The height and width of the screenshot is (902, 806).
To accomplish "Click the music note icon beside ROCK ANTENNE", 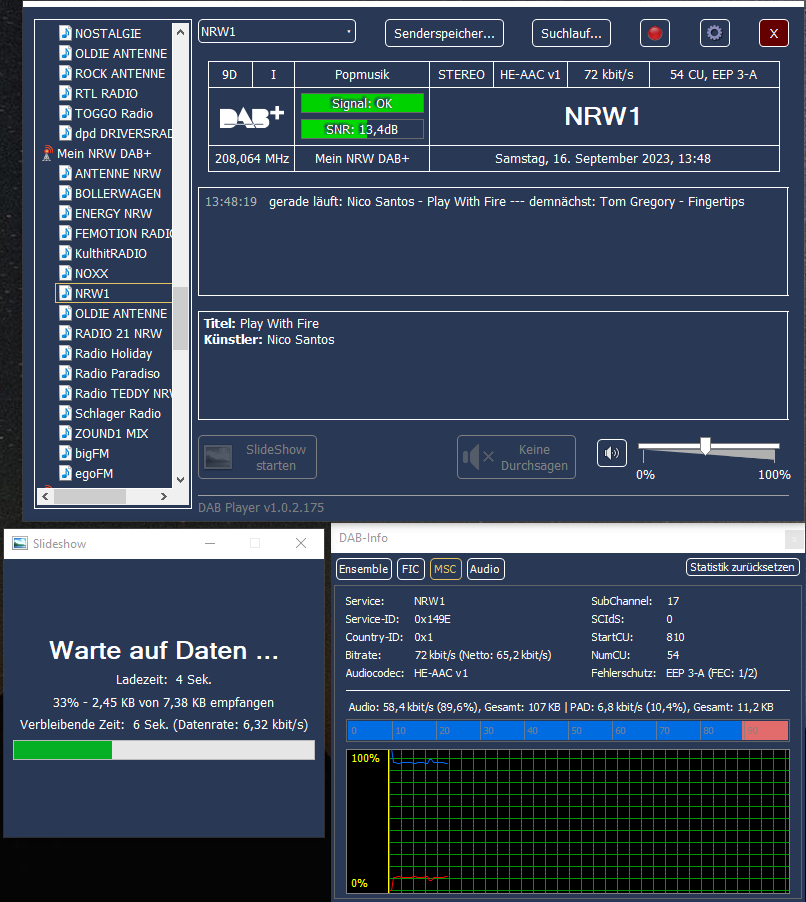I will [65, 74].
